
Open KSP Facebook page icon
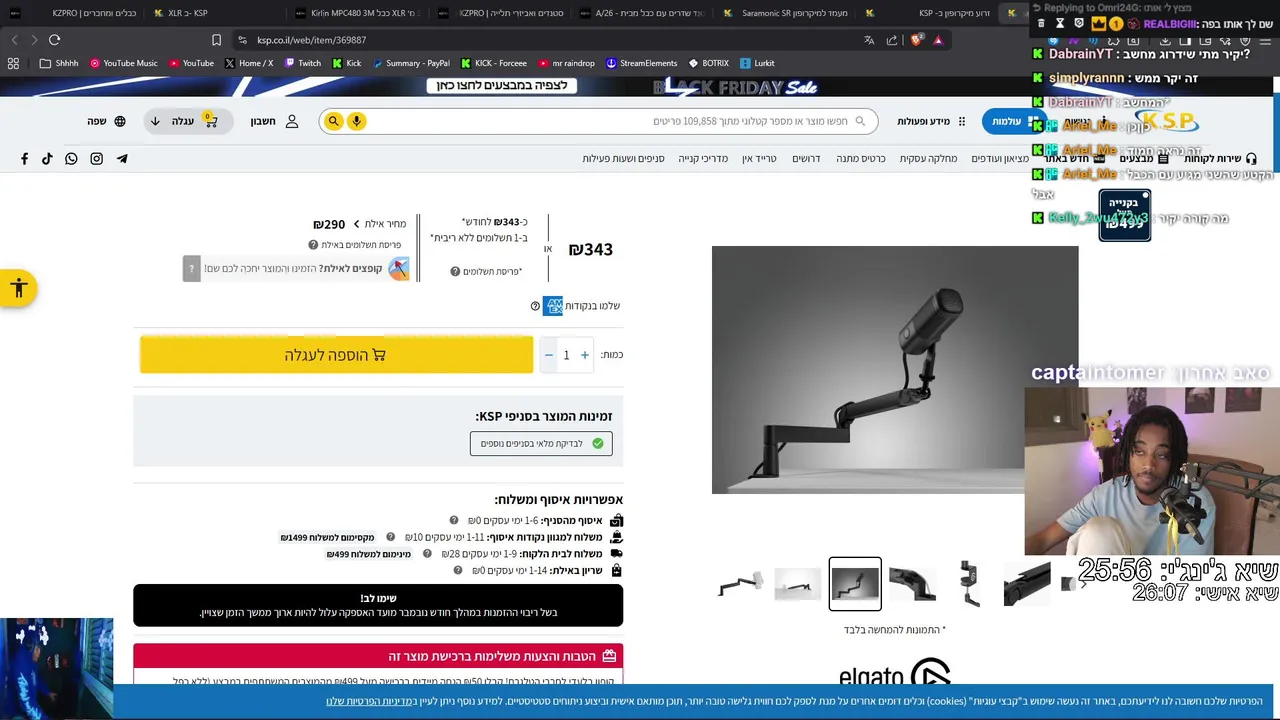[x=25, y=159]
